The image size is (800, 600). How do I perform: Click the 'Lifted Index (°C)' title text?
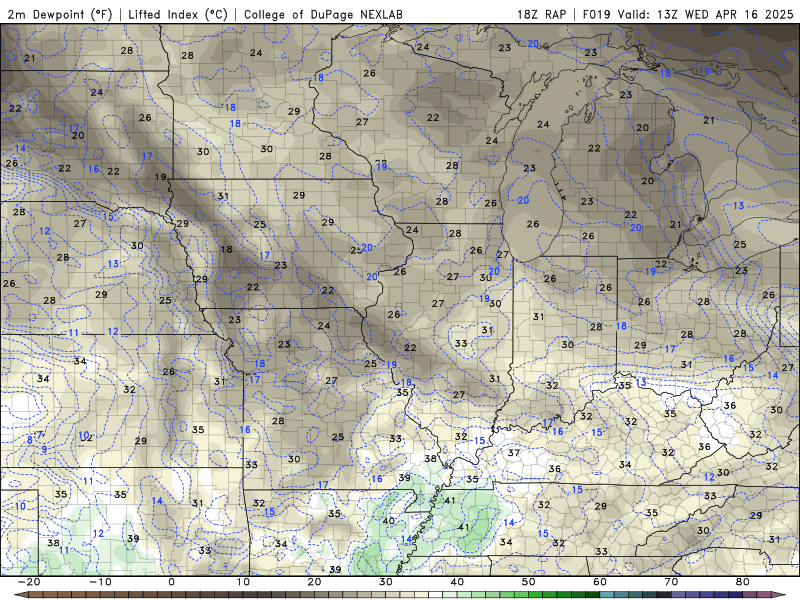pyautogui.click(x=178, y=14)
